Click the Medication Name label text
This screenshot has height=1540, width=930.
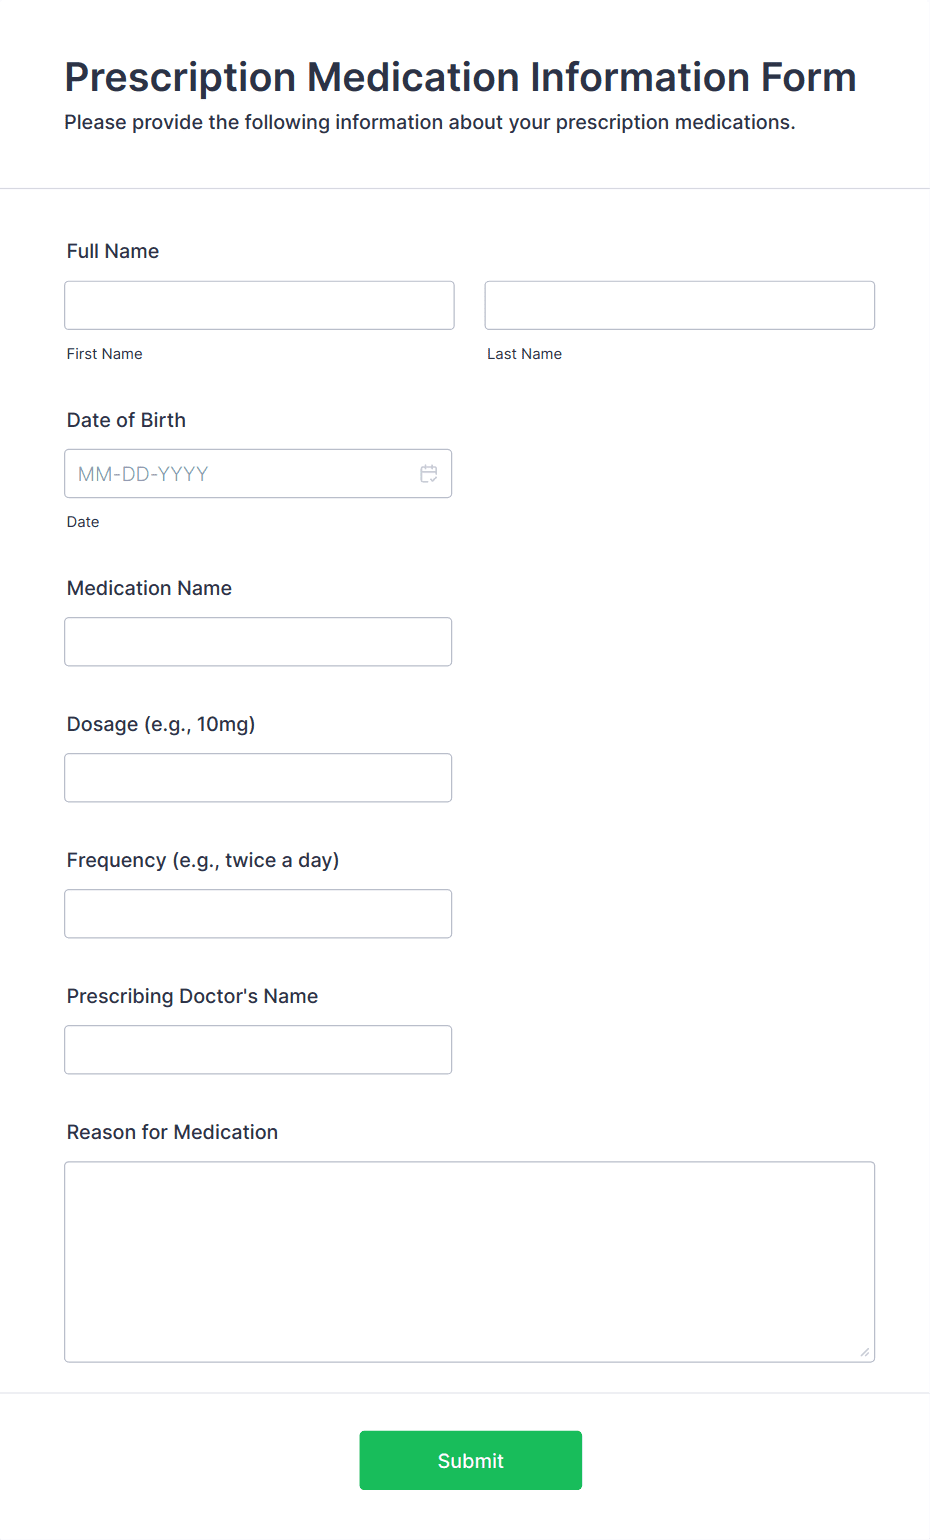149,588
